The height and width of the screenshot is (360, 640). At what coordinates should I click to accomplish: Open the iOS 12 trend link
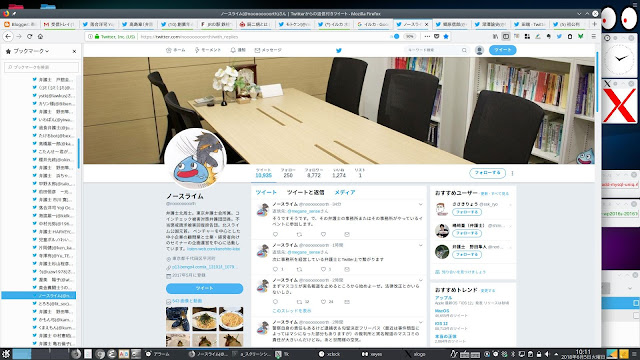coord(441,324)
